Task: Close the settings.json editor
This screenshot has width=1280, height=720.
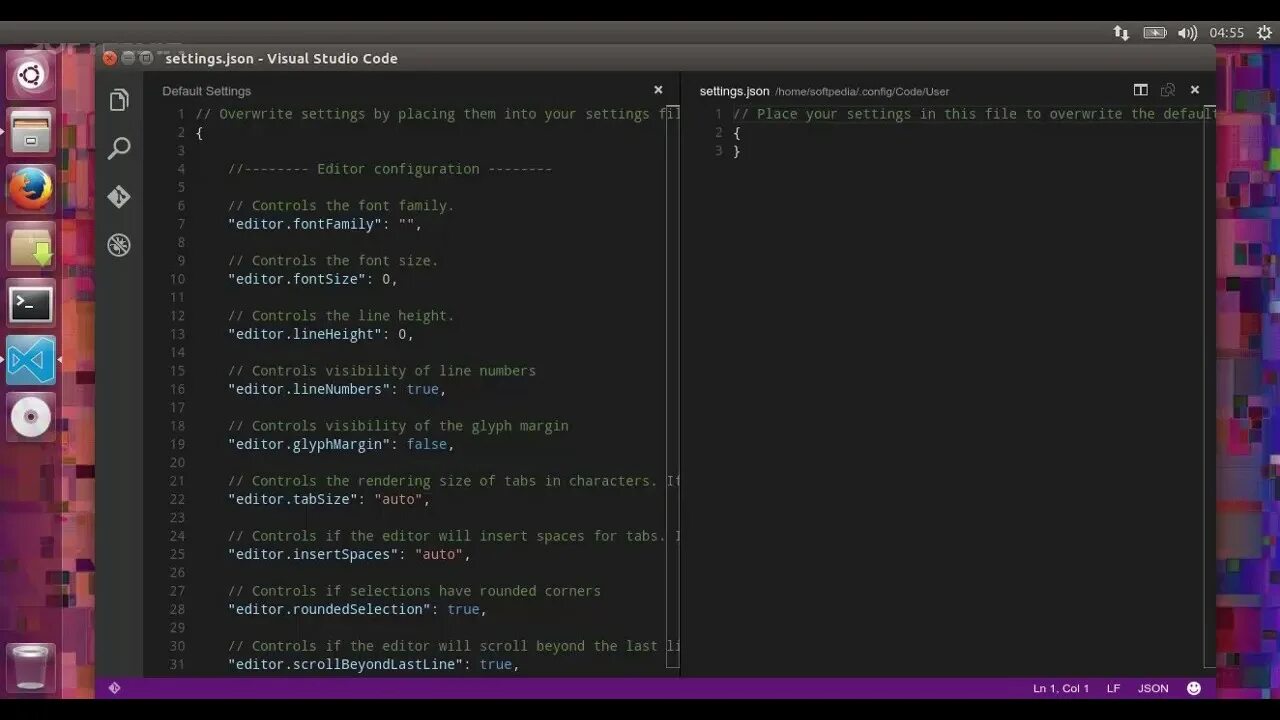Action: point(1194,90)
